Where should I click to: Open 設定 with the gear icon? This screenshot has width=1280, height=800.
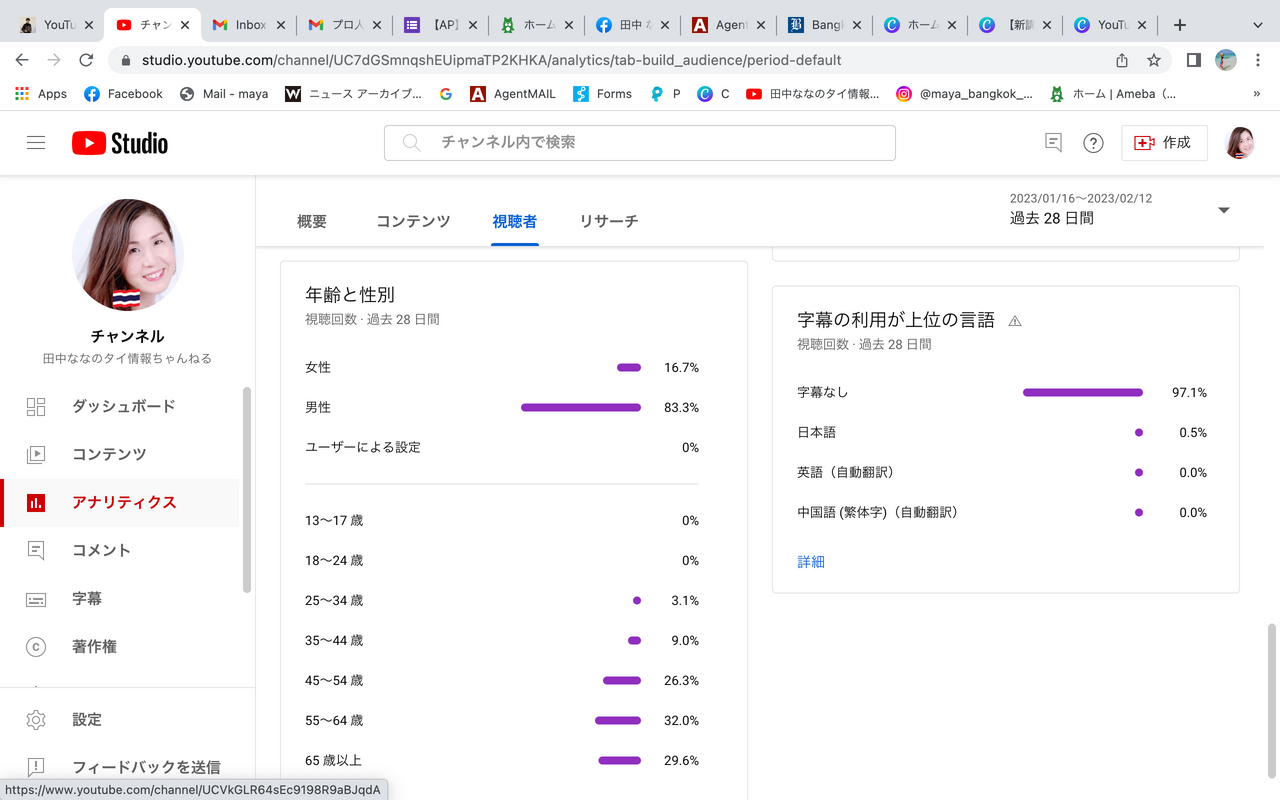click(87, 720)
